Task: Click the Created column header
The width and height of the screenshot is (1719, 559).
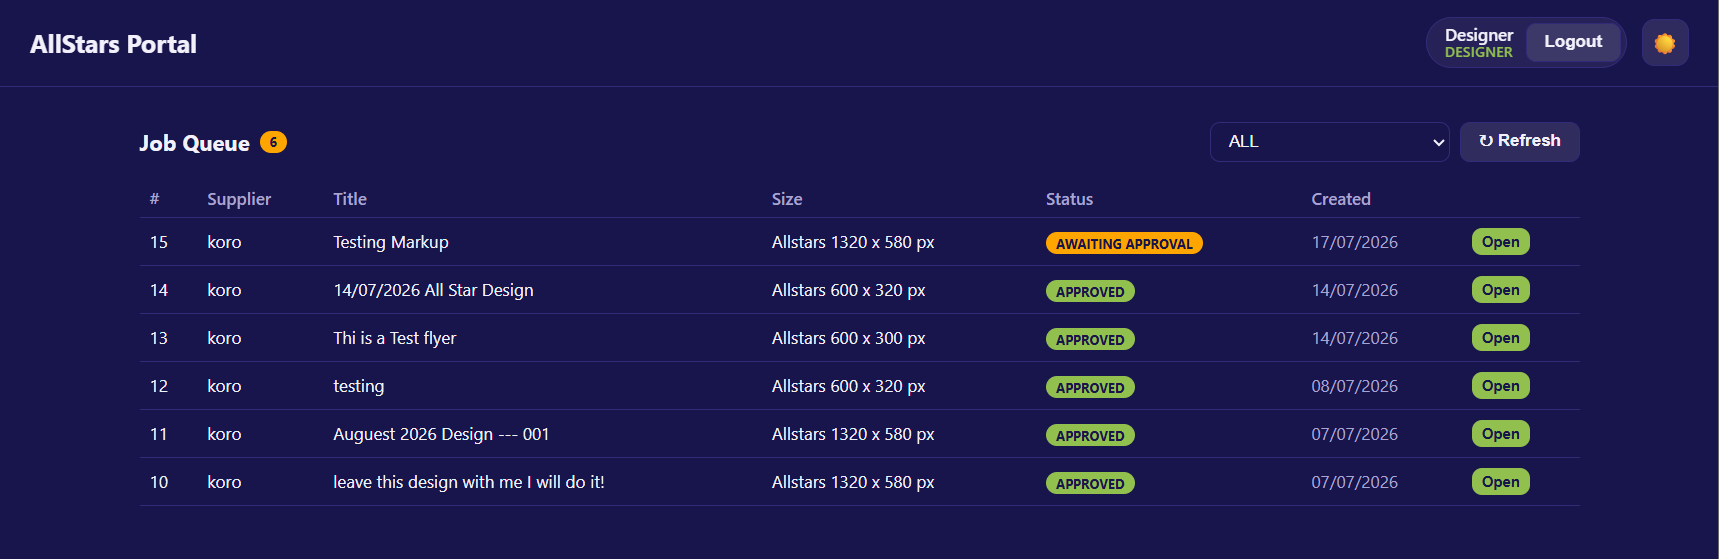Action: point(1341,199)
